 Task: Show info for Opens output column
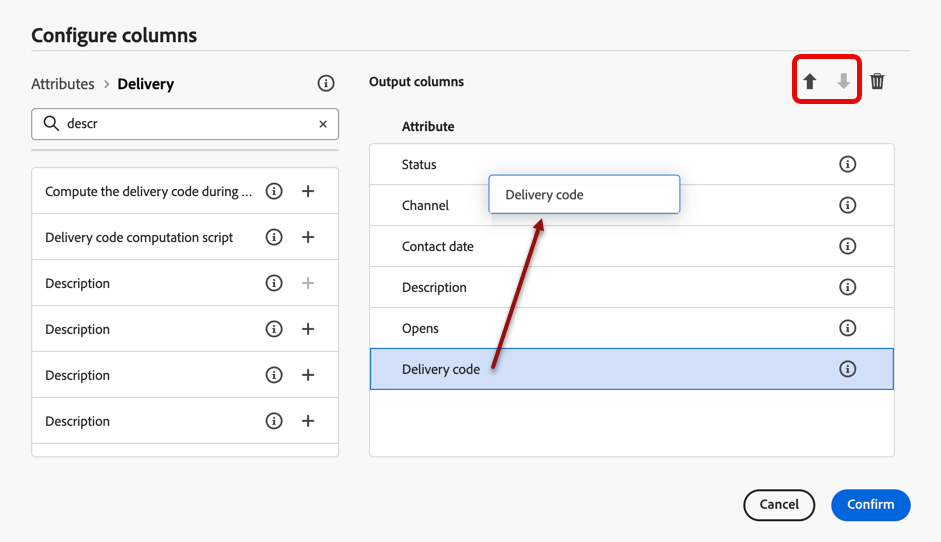tap(848, 328)
